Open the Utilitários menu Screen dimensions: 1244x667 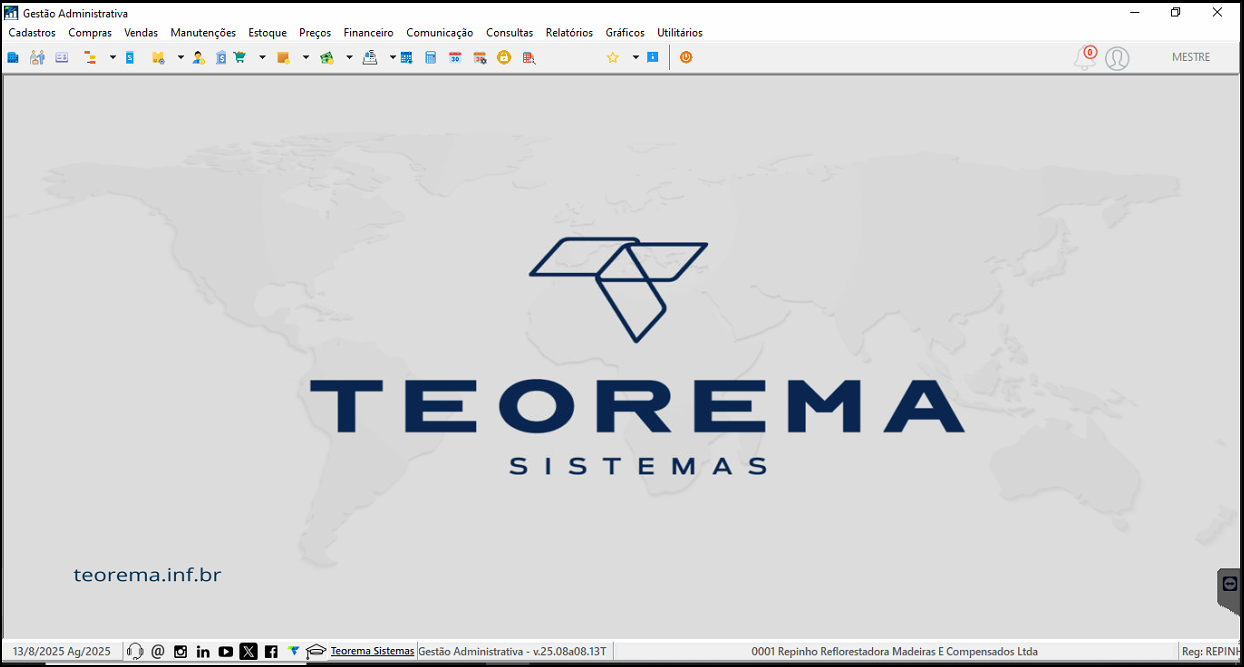click(680, 33)
